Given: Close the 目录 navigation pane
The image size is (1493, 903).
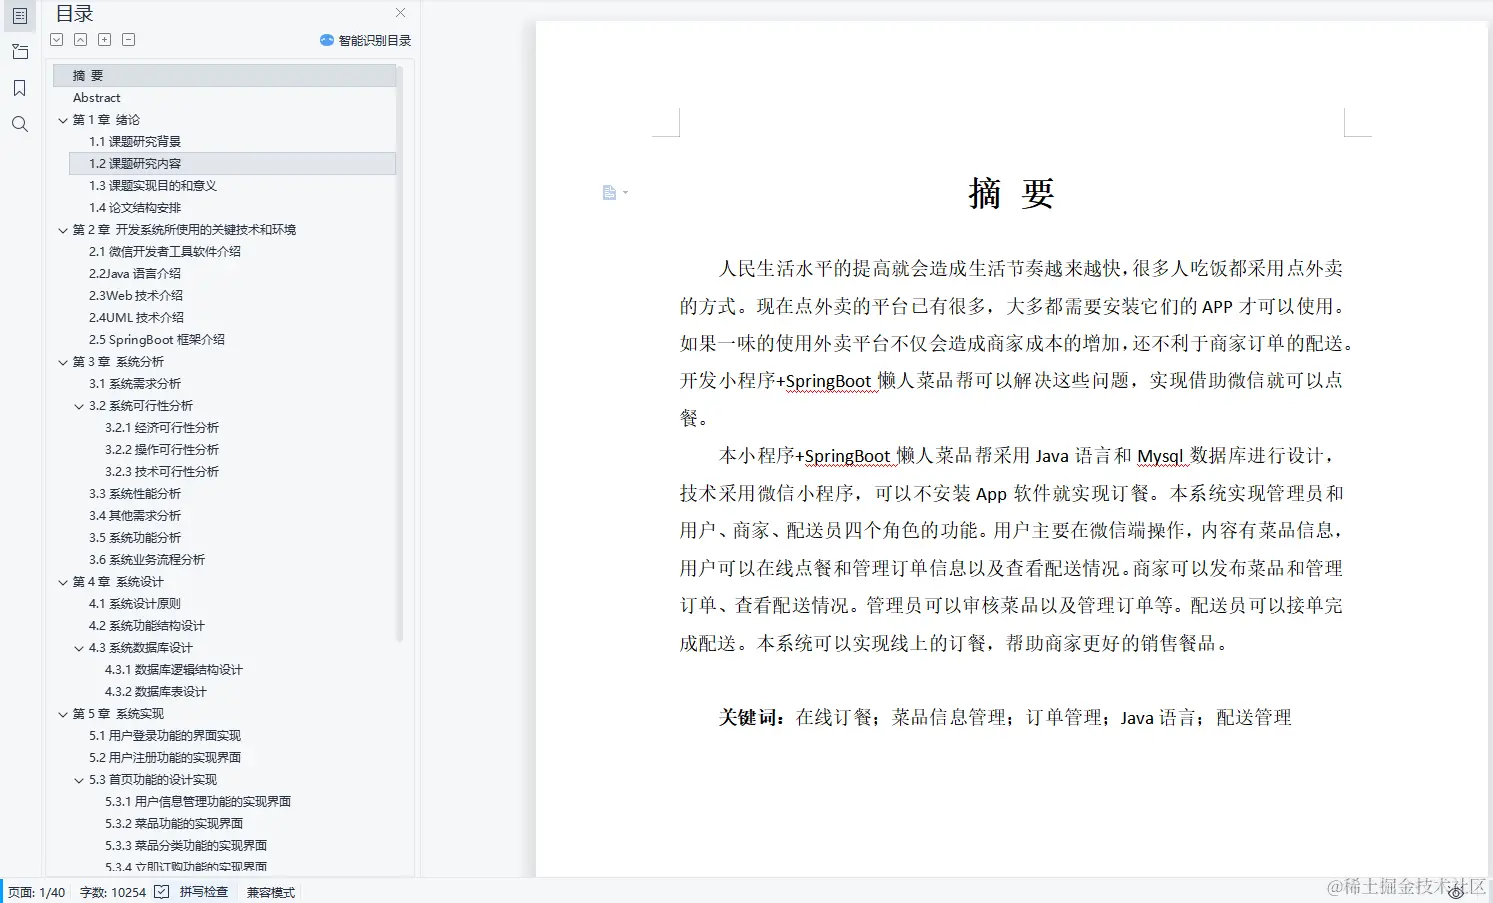Looking at the screenshot, I should click(x=400, y=13).
